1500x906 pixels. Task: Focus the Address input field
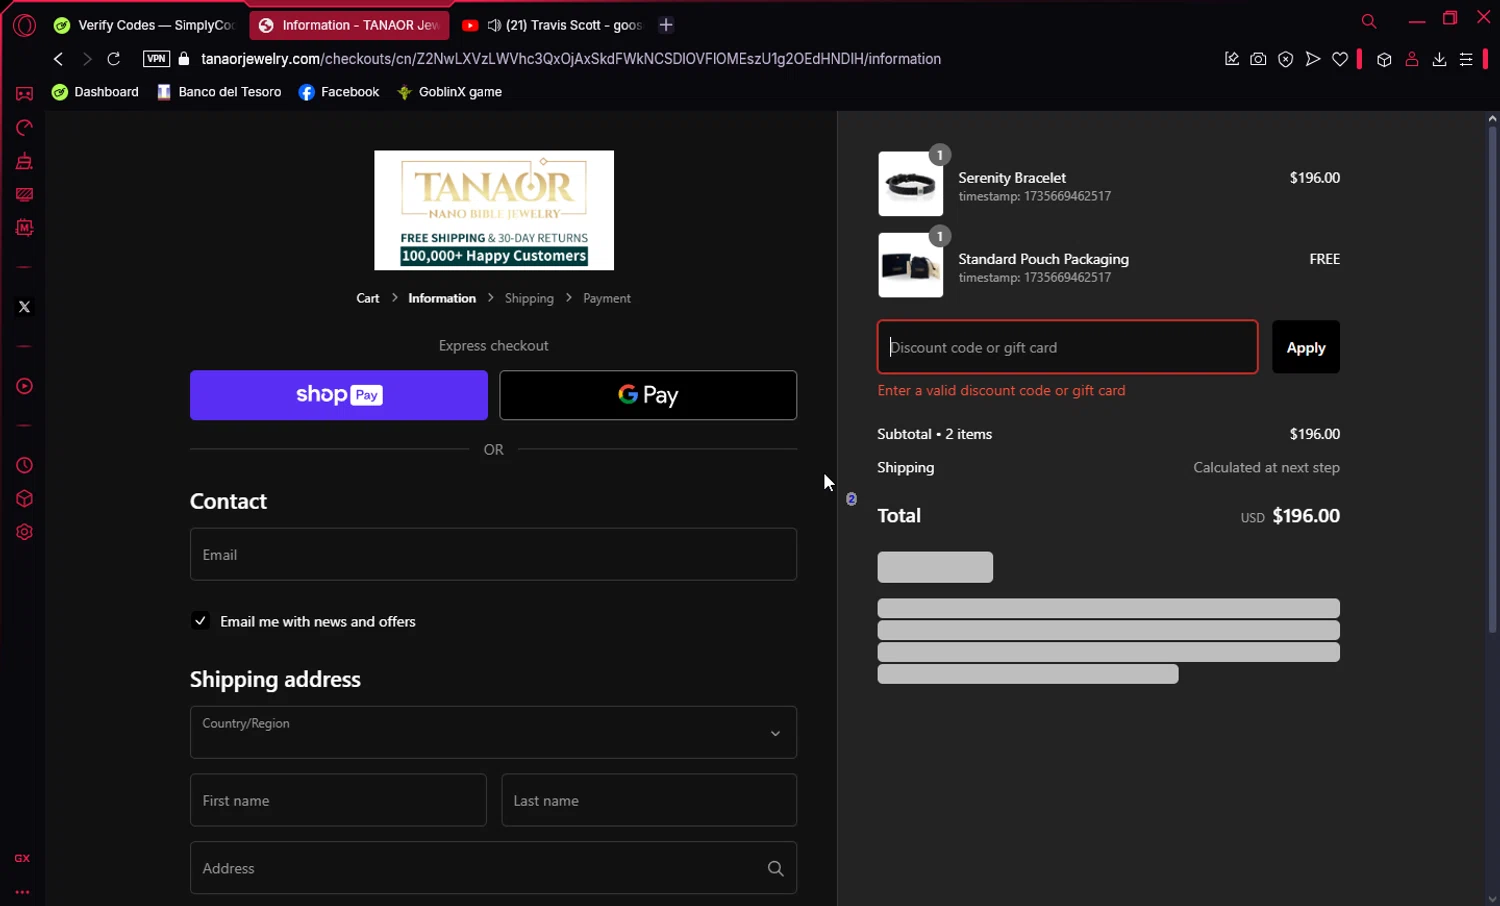click(493, 868)
